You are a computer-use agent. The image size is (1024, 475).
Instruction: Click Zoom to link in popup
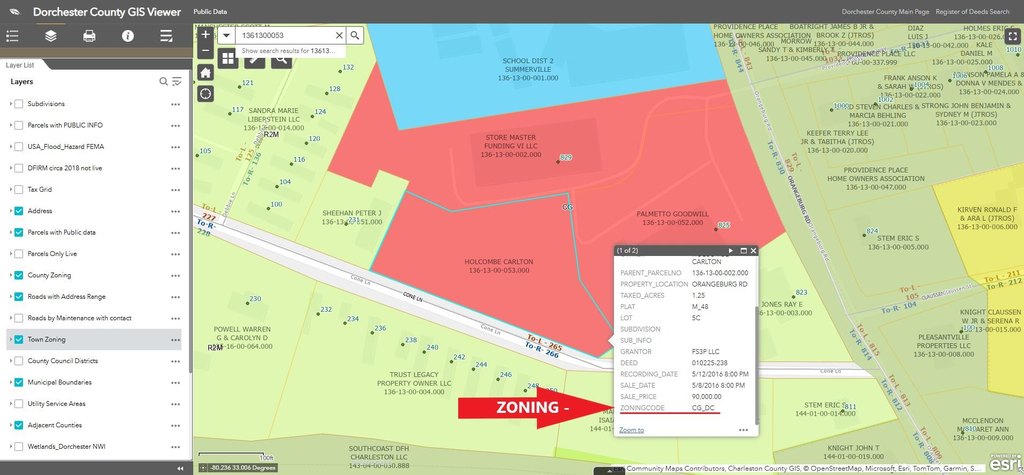631,430
